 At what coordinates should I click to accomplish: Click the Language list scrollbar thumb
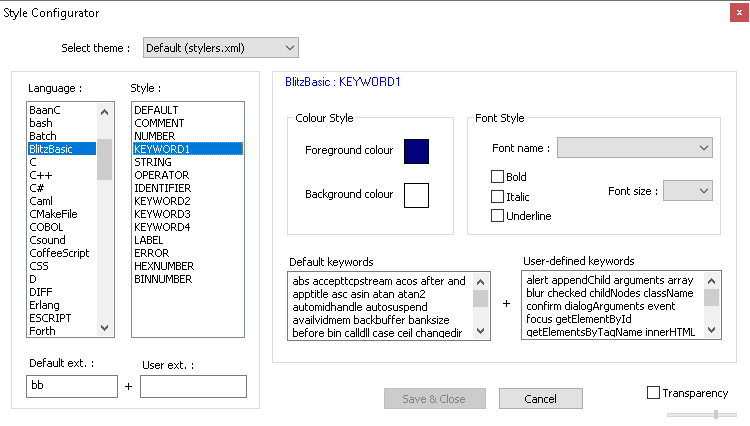(x=104, y=159)
